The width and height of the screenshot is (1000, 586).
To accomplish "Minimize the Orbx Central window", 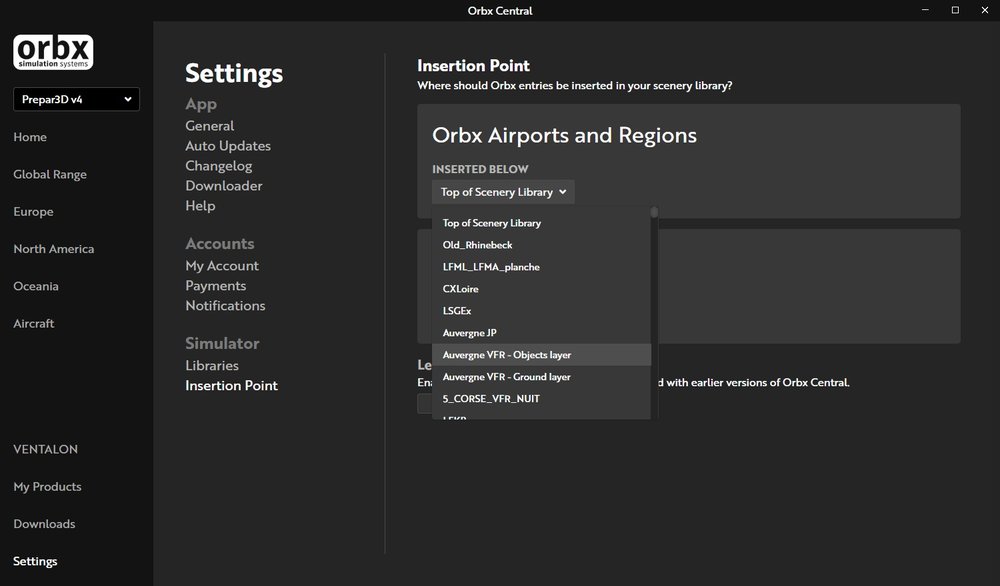I will coord(925,10).
